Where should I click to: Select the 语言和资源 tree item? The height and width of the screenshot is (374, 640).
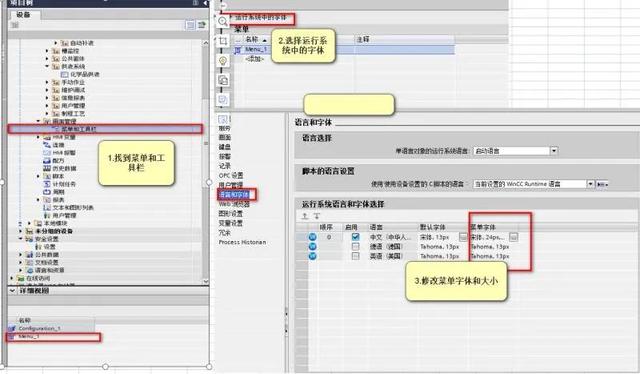(x=50, y=270)
